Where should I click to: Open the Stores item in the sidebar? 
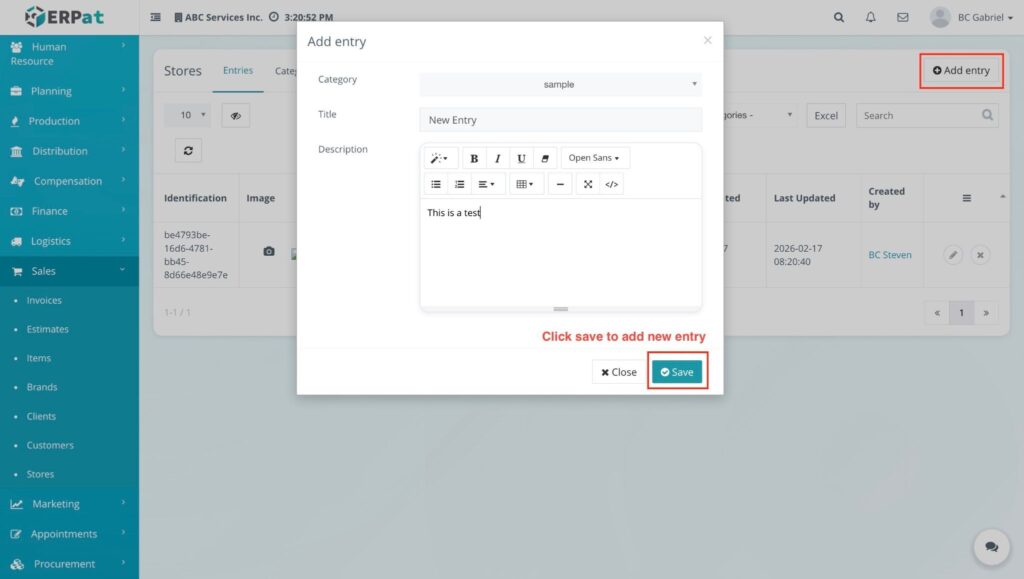[40, 474]
